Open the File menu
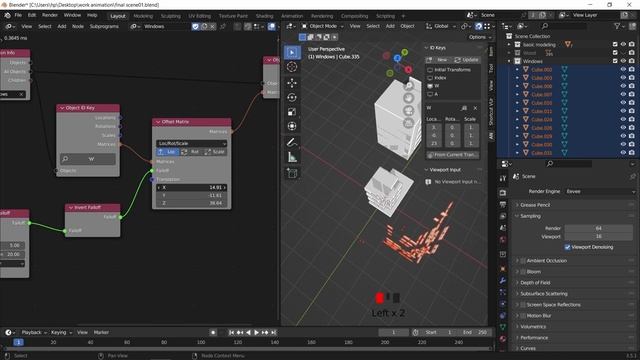Viewport: 640px width, 360px height. 18,15
